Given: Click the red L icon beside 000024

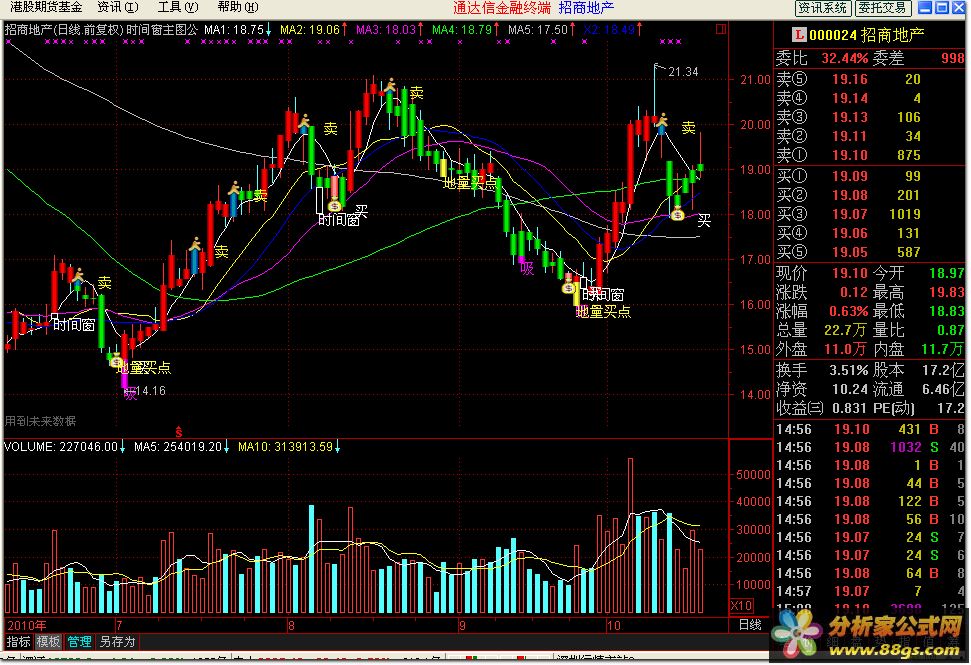Looking at the screenshot, I should [799, 35].
